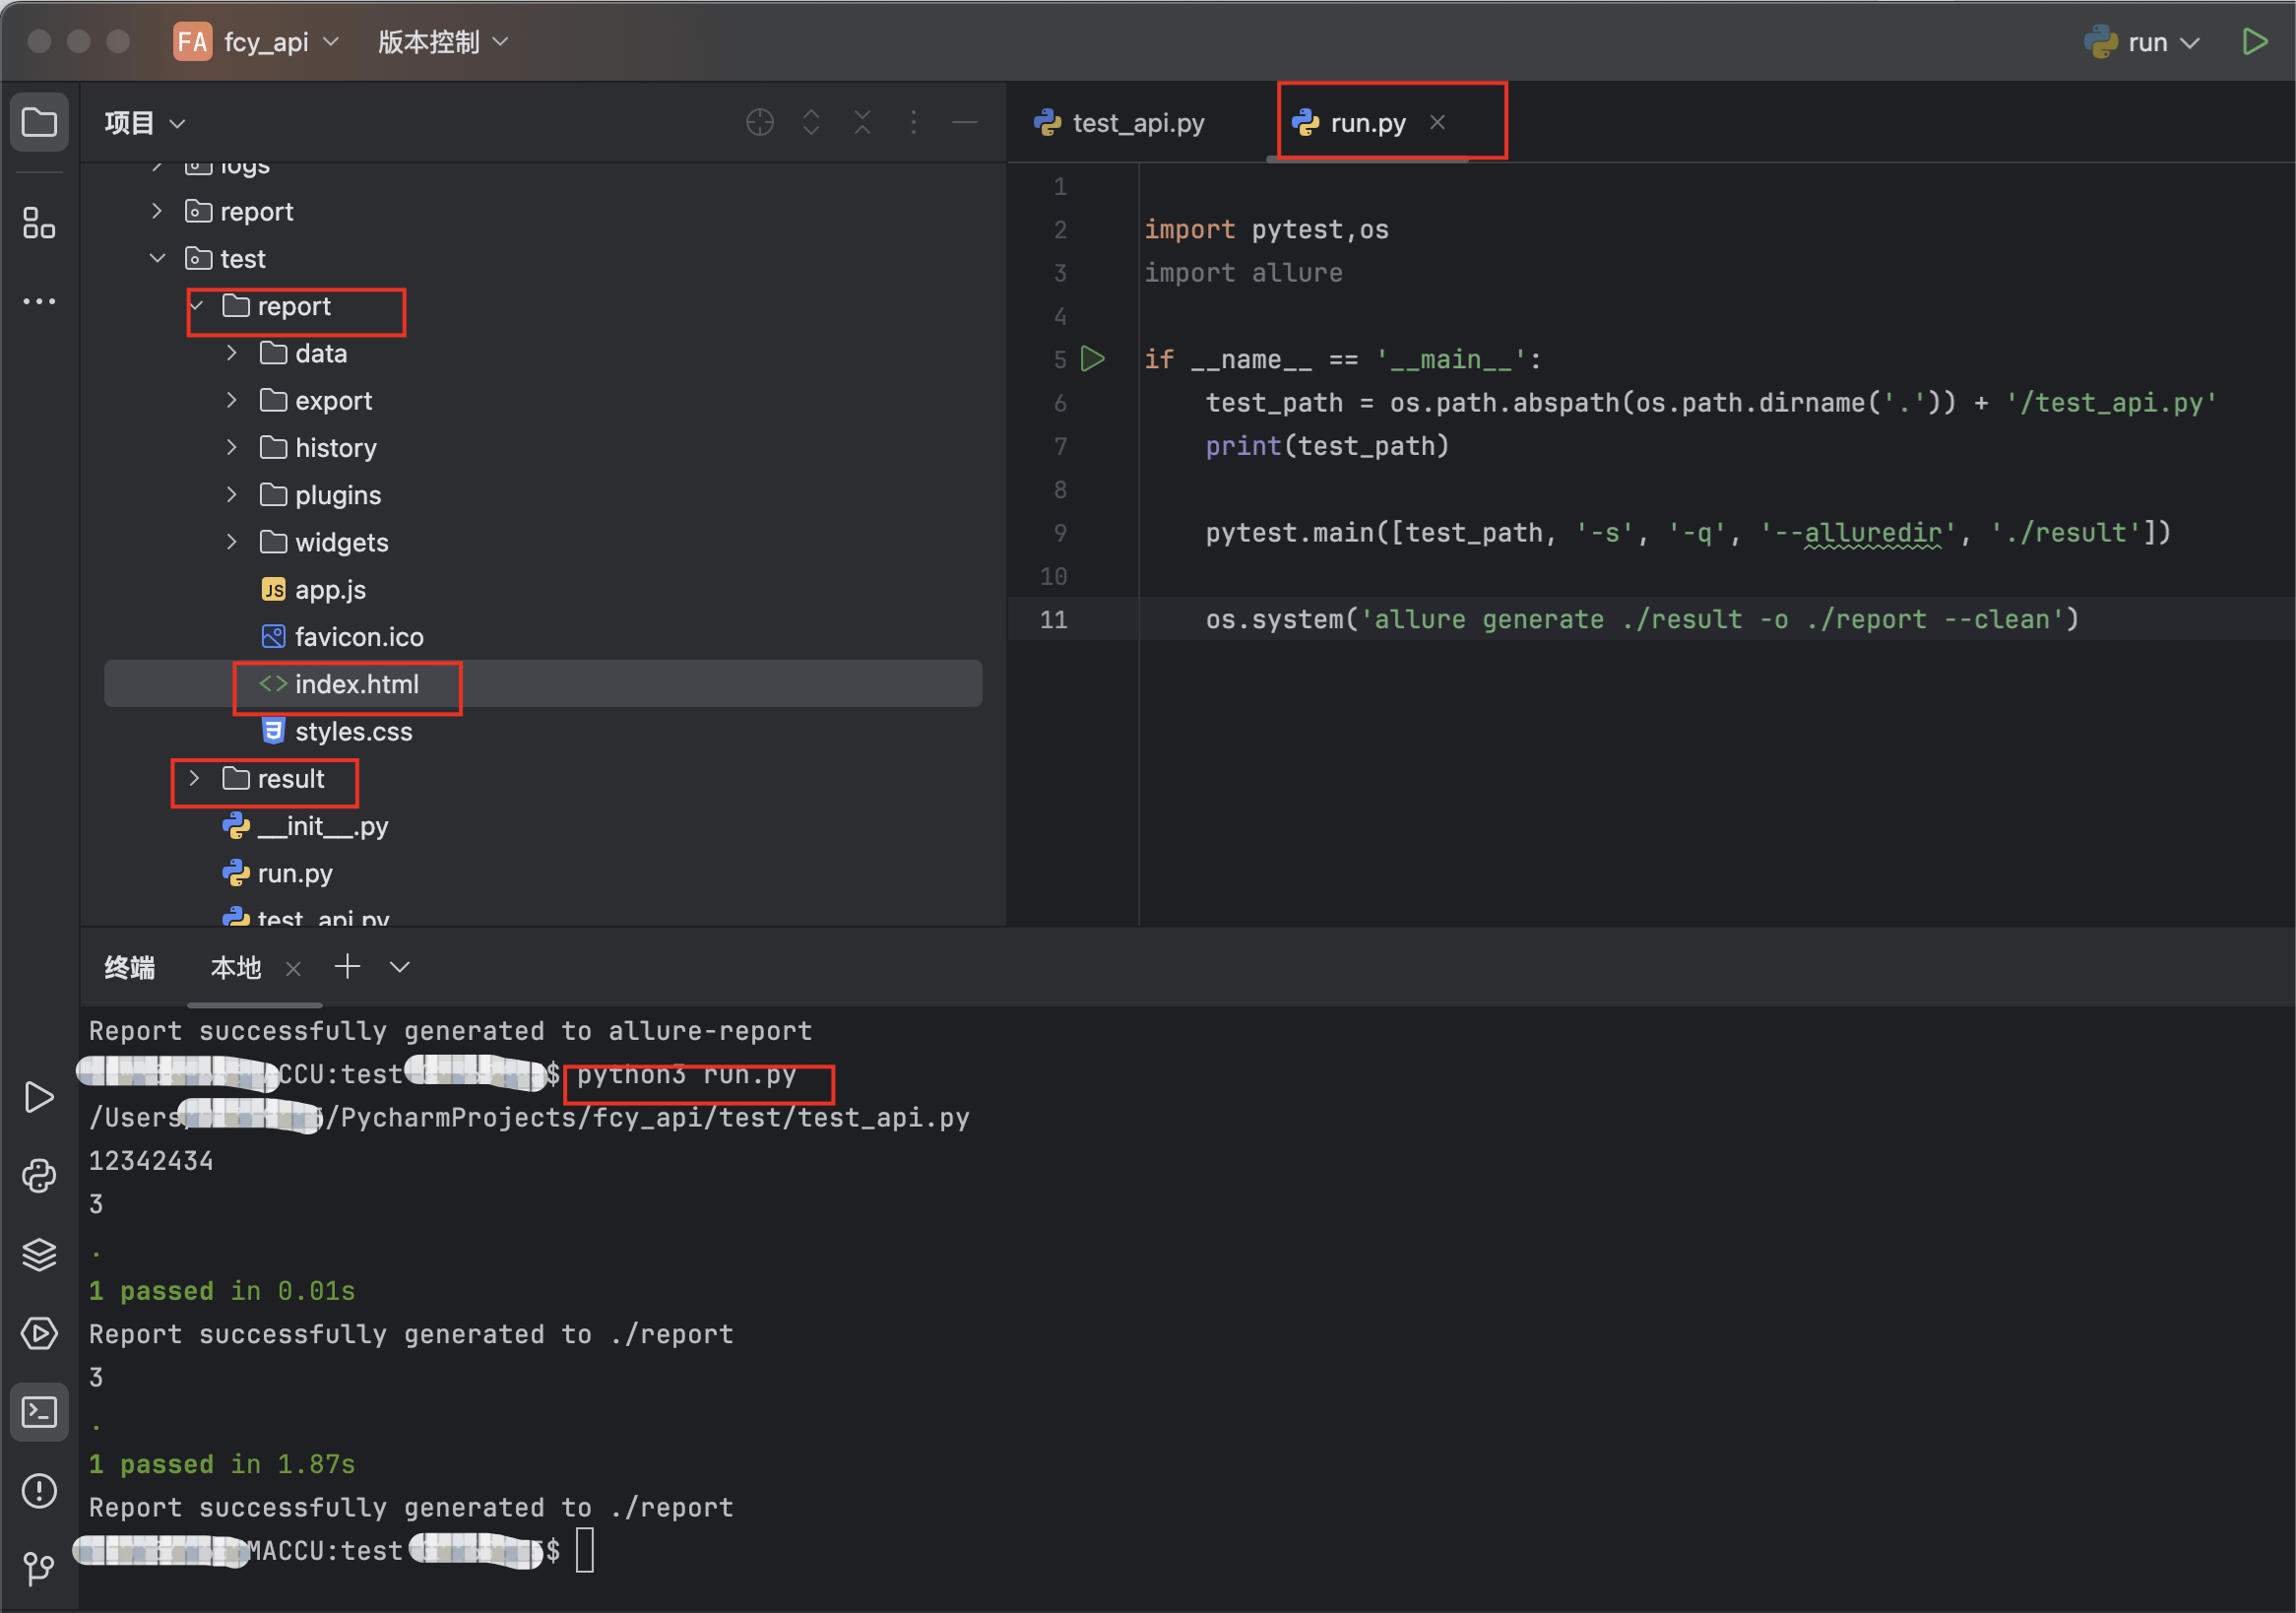2296x1613 pixels.
Task: Open the Services tool window icon
Action: (x=39, y=1333)
